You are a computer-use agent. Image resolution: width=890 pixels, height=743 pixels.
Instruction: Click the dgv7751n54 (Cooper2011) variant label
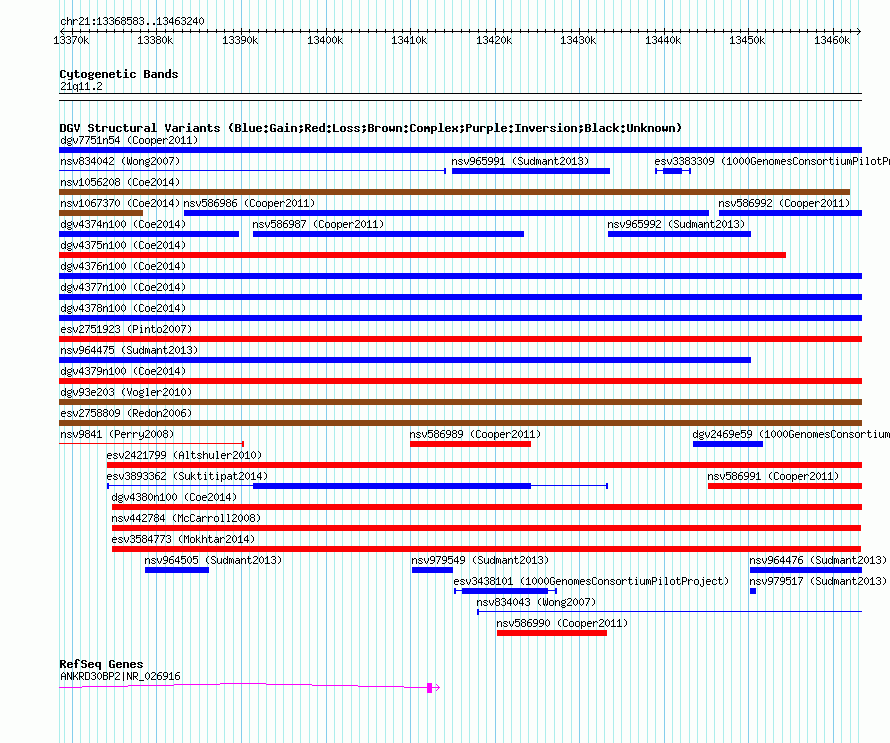[129, 140]
